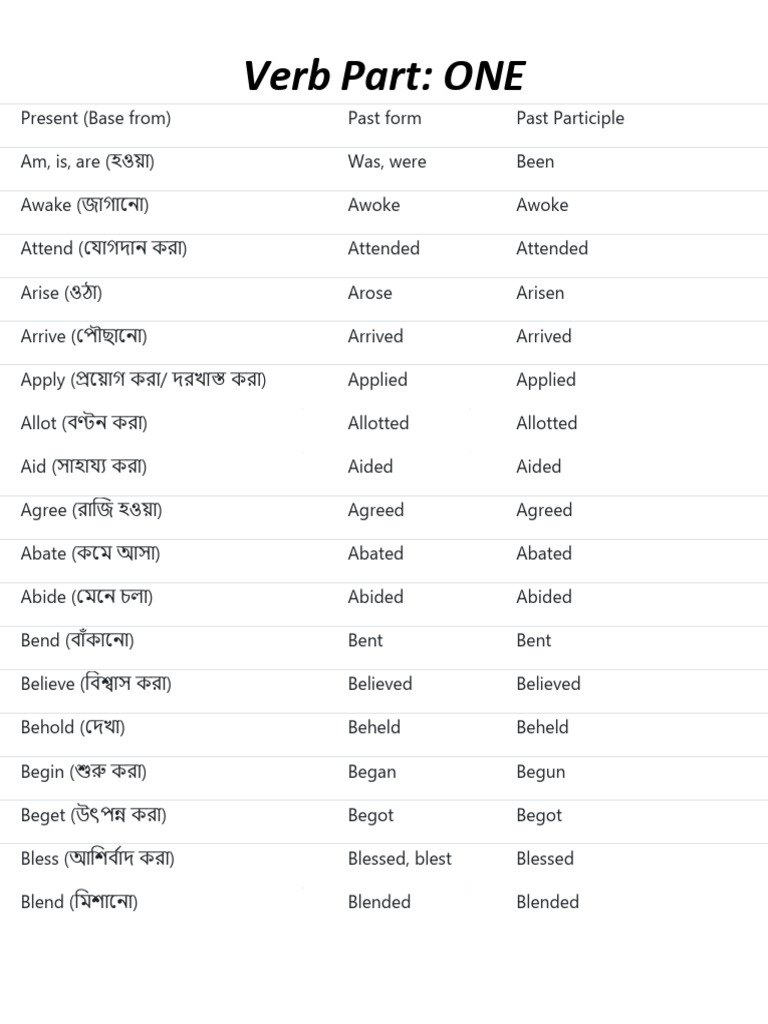This screenshot has height=1024, width=768.
Task: Click the 'Past Participle' column header
Action: pyautogui.click(x=570, y=118)
